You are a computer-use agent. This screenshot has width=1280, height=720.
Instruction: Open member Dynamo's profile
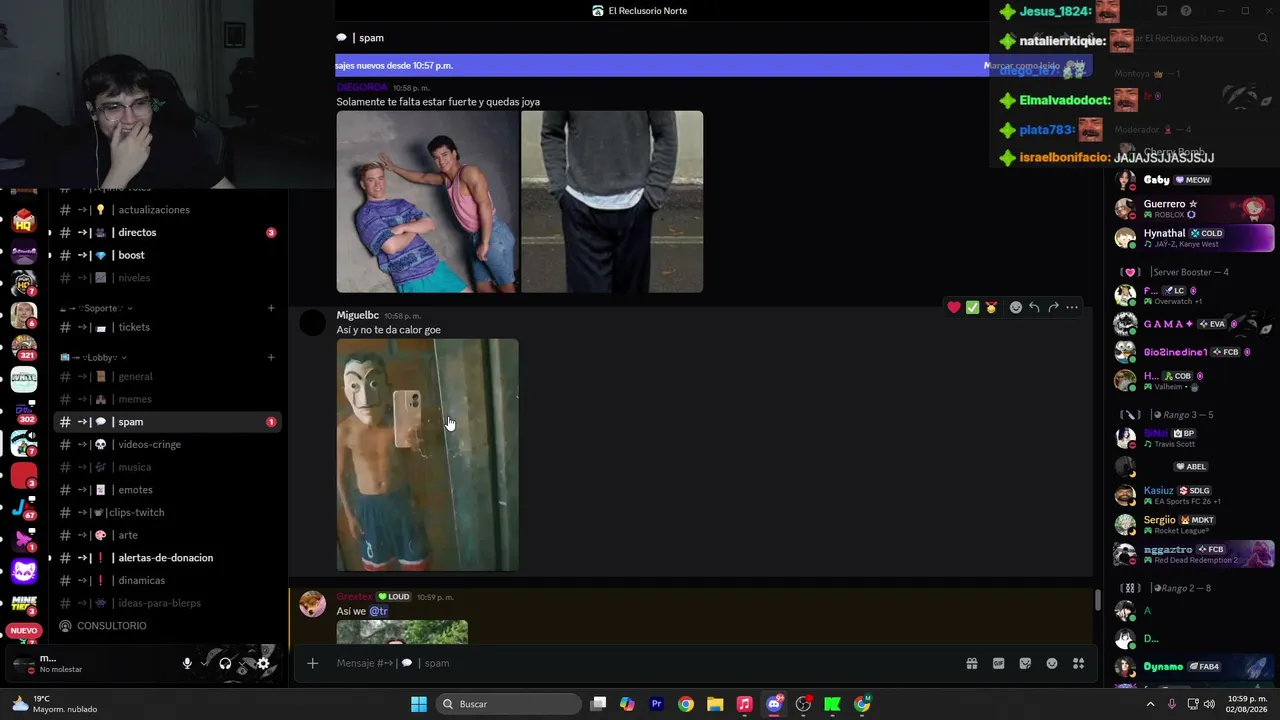click(x=1194, y=667)
